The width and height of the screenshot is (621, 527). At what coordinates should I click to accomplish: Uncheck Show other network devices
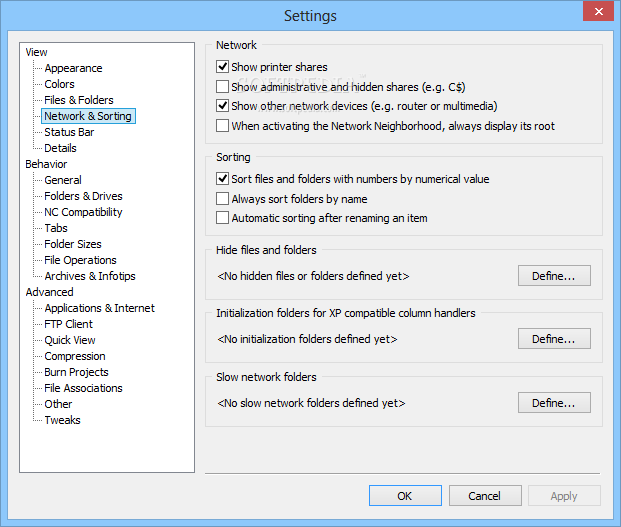[x=222, y=106]
